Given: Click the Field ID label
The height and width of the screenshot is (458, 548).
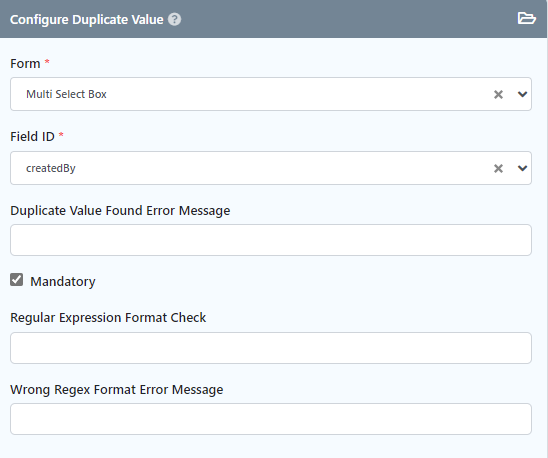Looking at the screenshot, I should pos(33,136).
